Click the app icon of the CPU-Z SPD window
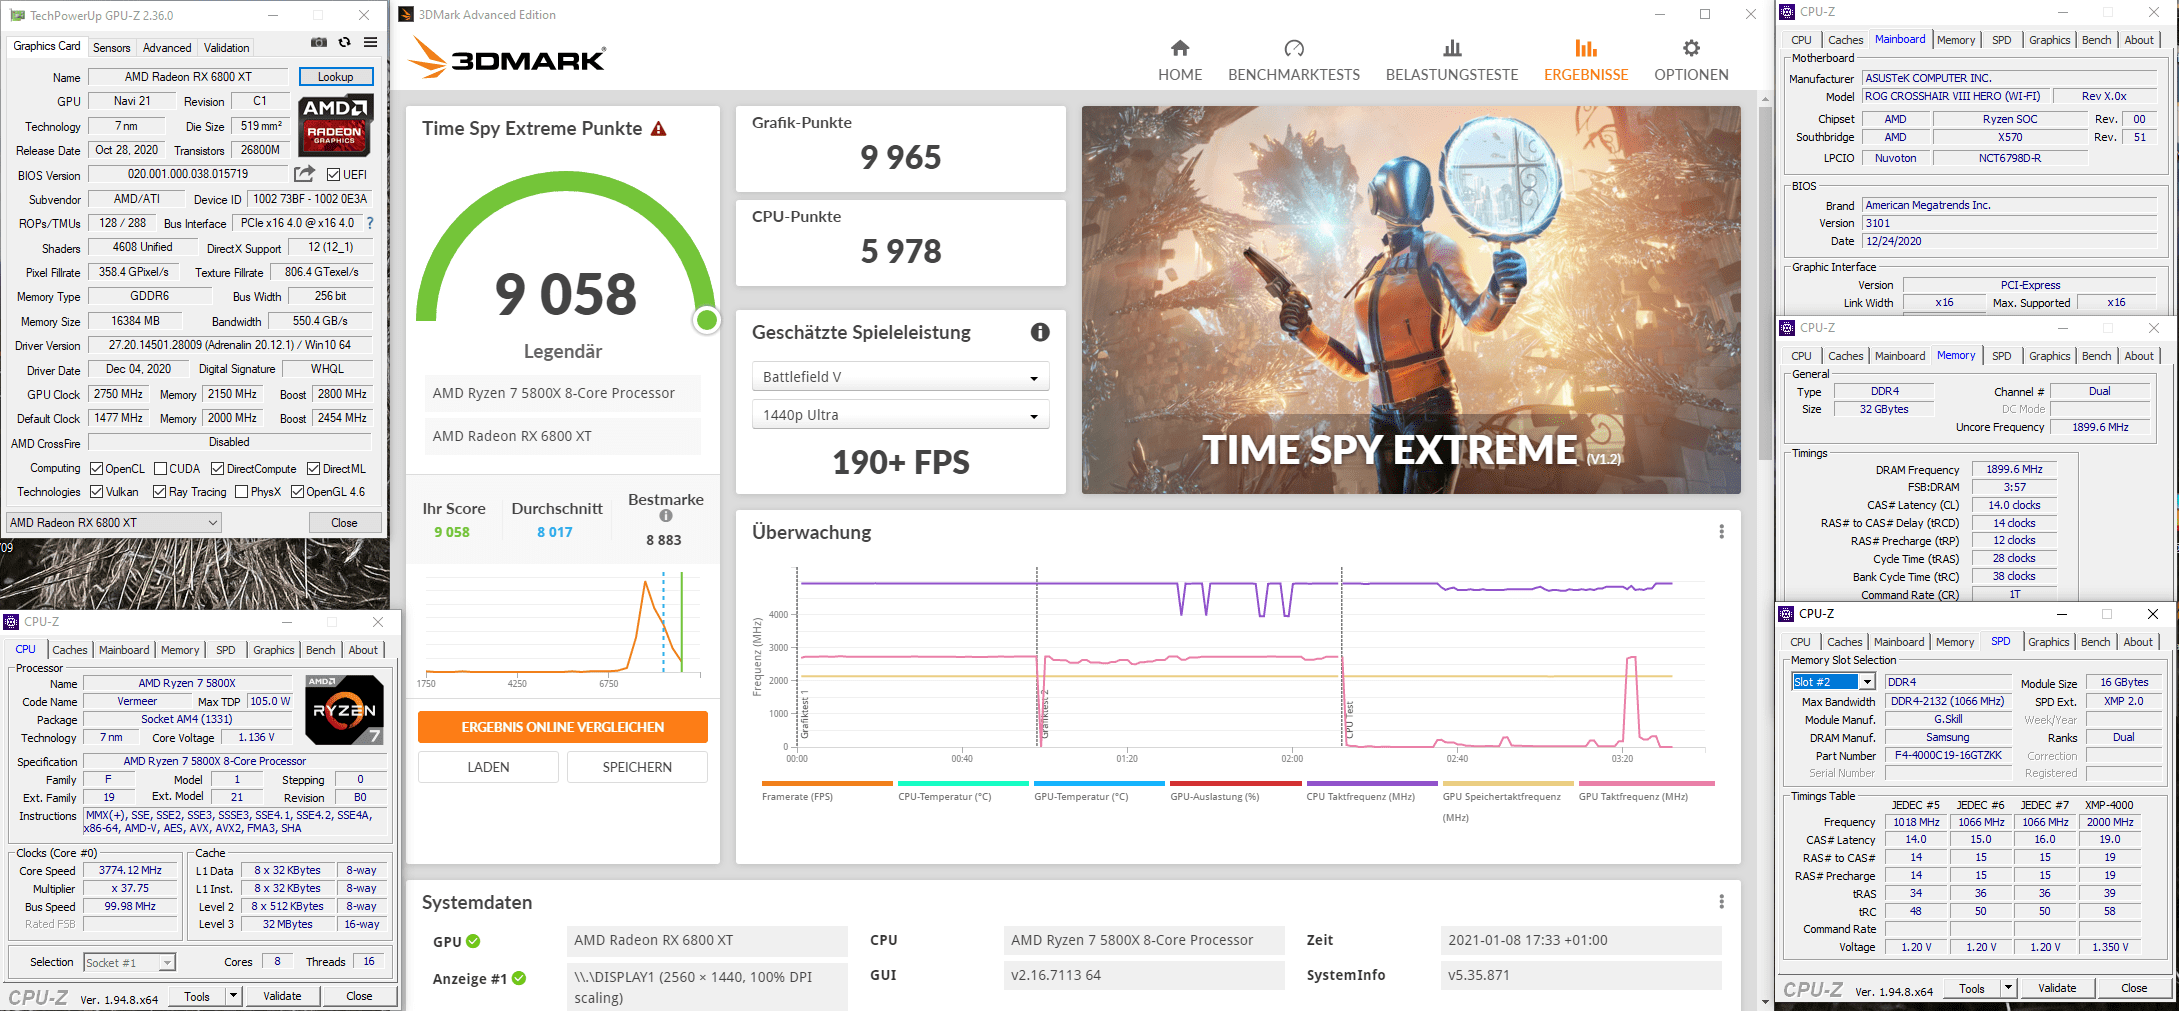The height and width of the screenshot is (1011, 2179). pos(1787,614)
